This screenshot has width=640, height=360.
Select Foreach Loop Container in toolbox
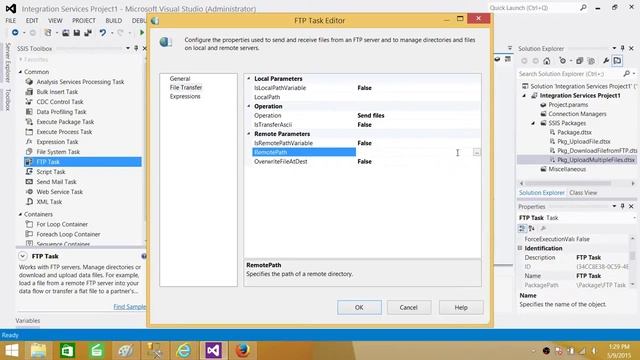[x=68, y=234]
